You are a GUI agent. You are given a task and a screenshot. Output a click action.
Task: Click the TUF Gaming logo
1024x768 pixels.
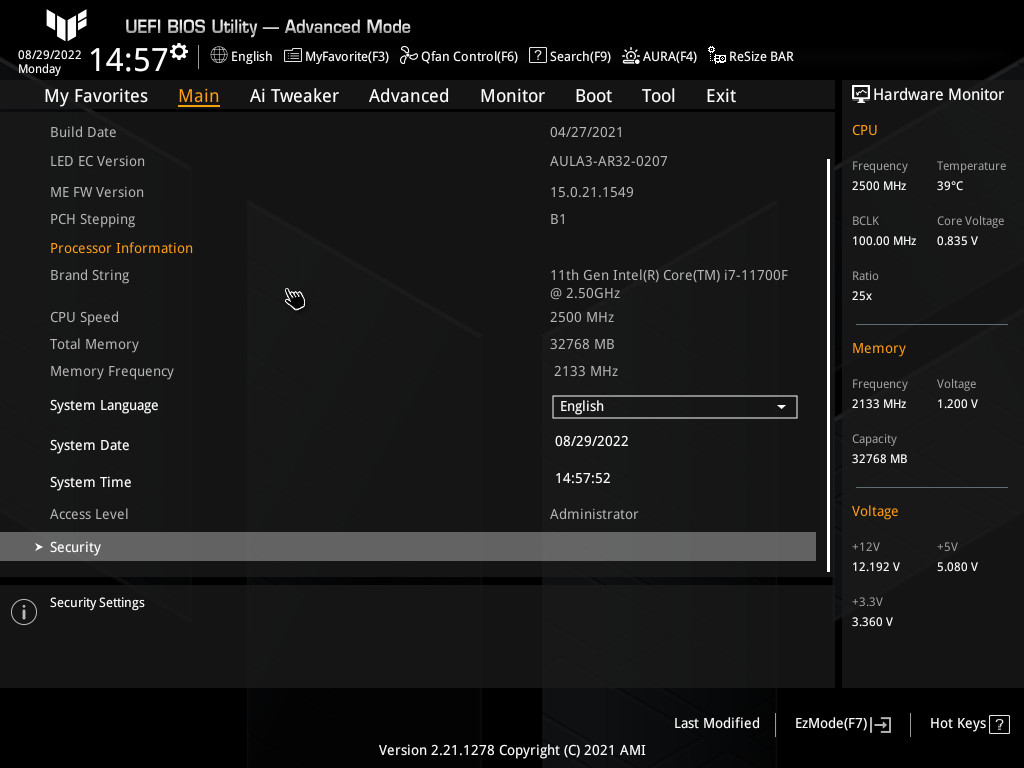(66, 25)
